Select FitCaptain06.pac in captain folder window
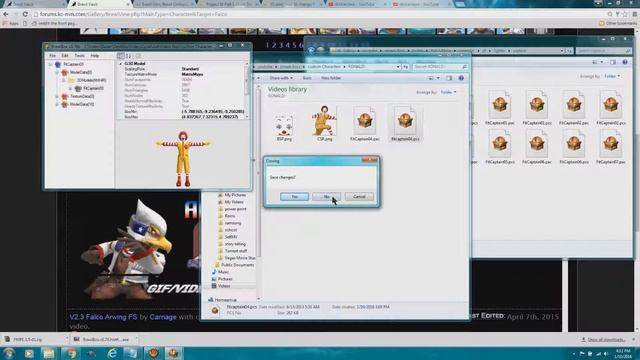The image size is (640, 360). (x=536, y=147)
